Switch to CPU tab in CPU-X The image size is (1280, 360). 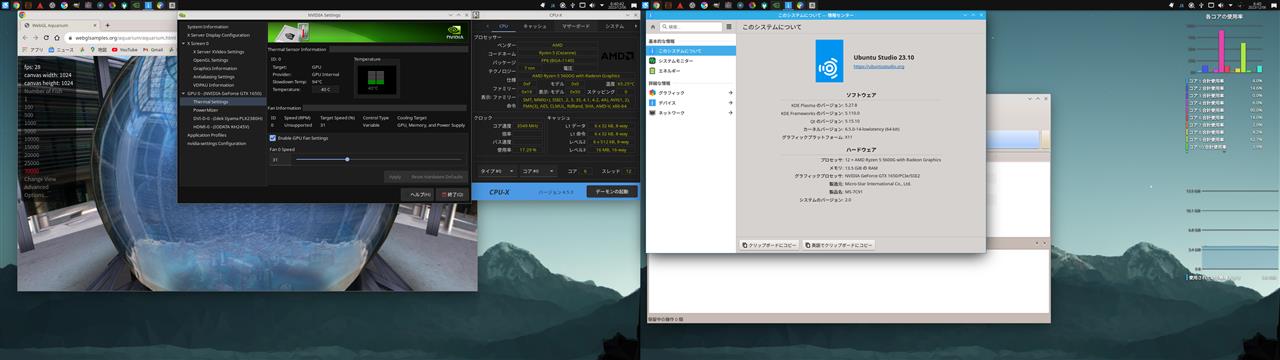coord(503,26)
